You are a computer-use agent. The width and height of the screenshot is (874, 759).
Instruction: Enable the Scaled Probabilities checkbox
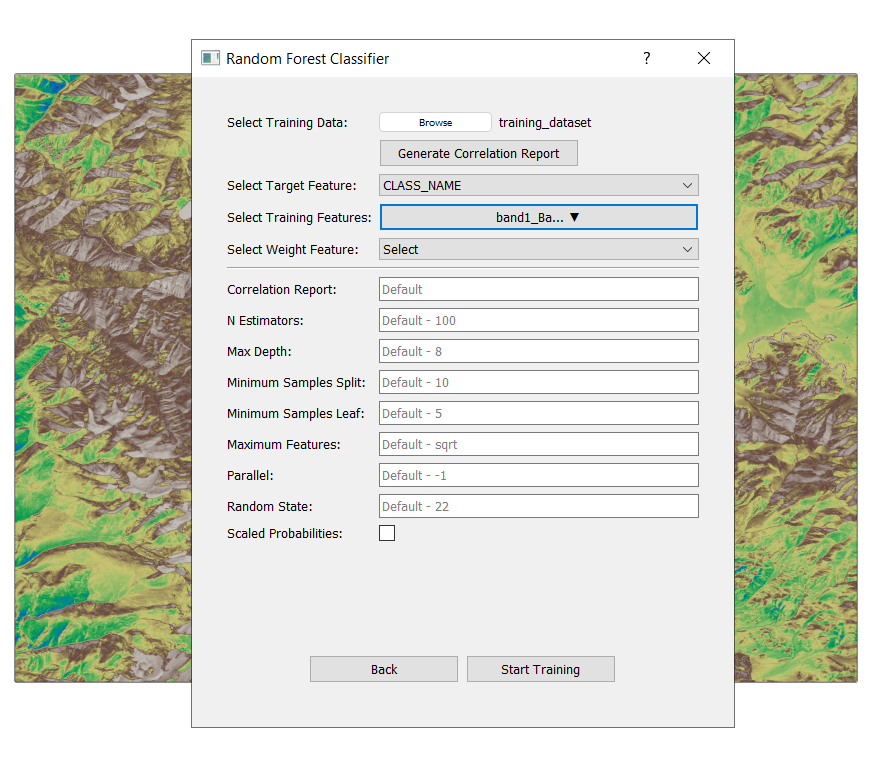point(387,533)
